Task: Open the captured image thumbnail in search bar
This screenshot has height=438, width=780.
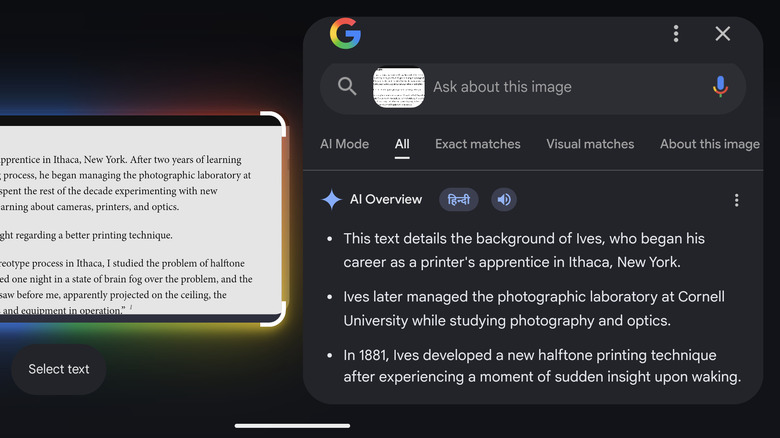Action: tap(398, 88)
